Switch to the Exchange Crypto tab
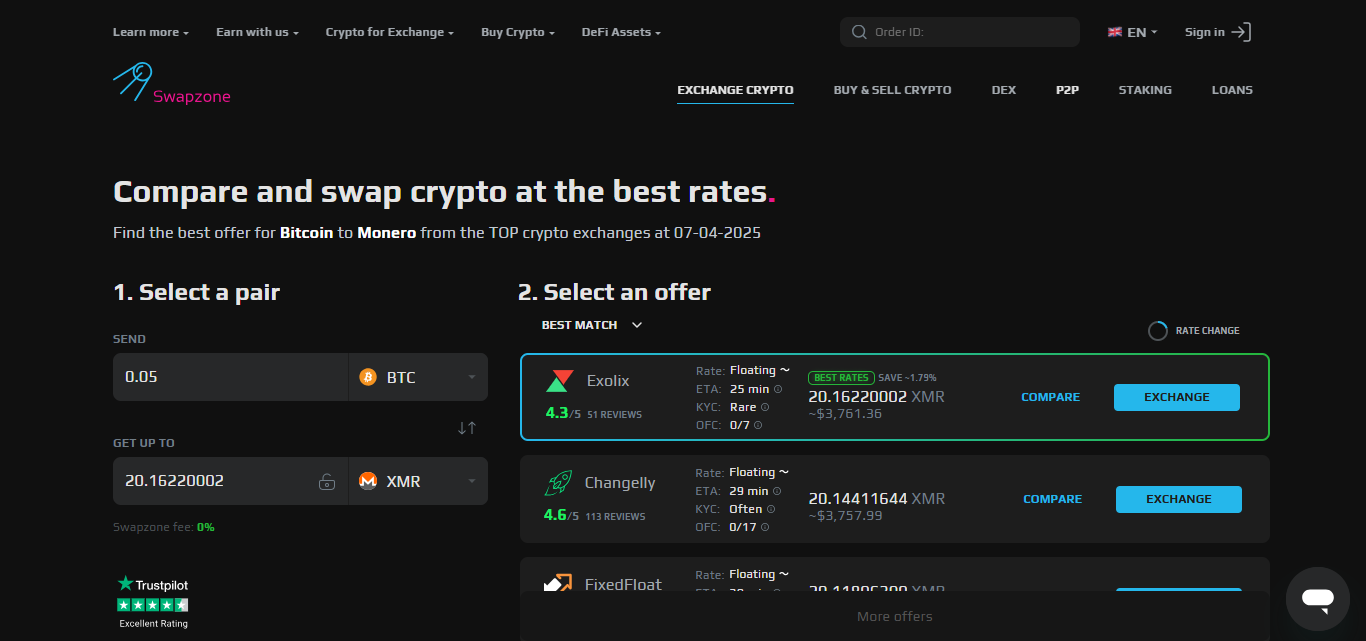The image size is (1366, 641). (735, 90)
